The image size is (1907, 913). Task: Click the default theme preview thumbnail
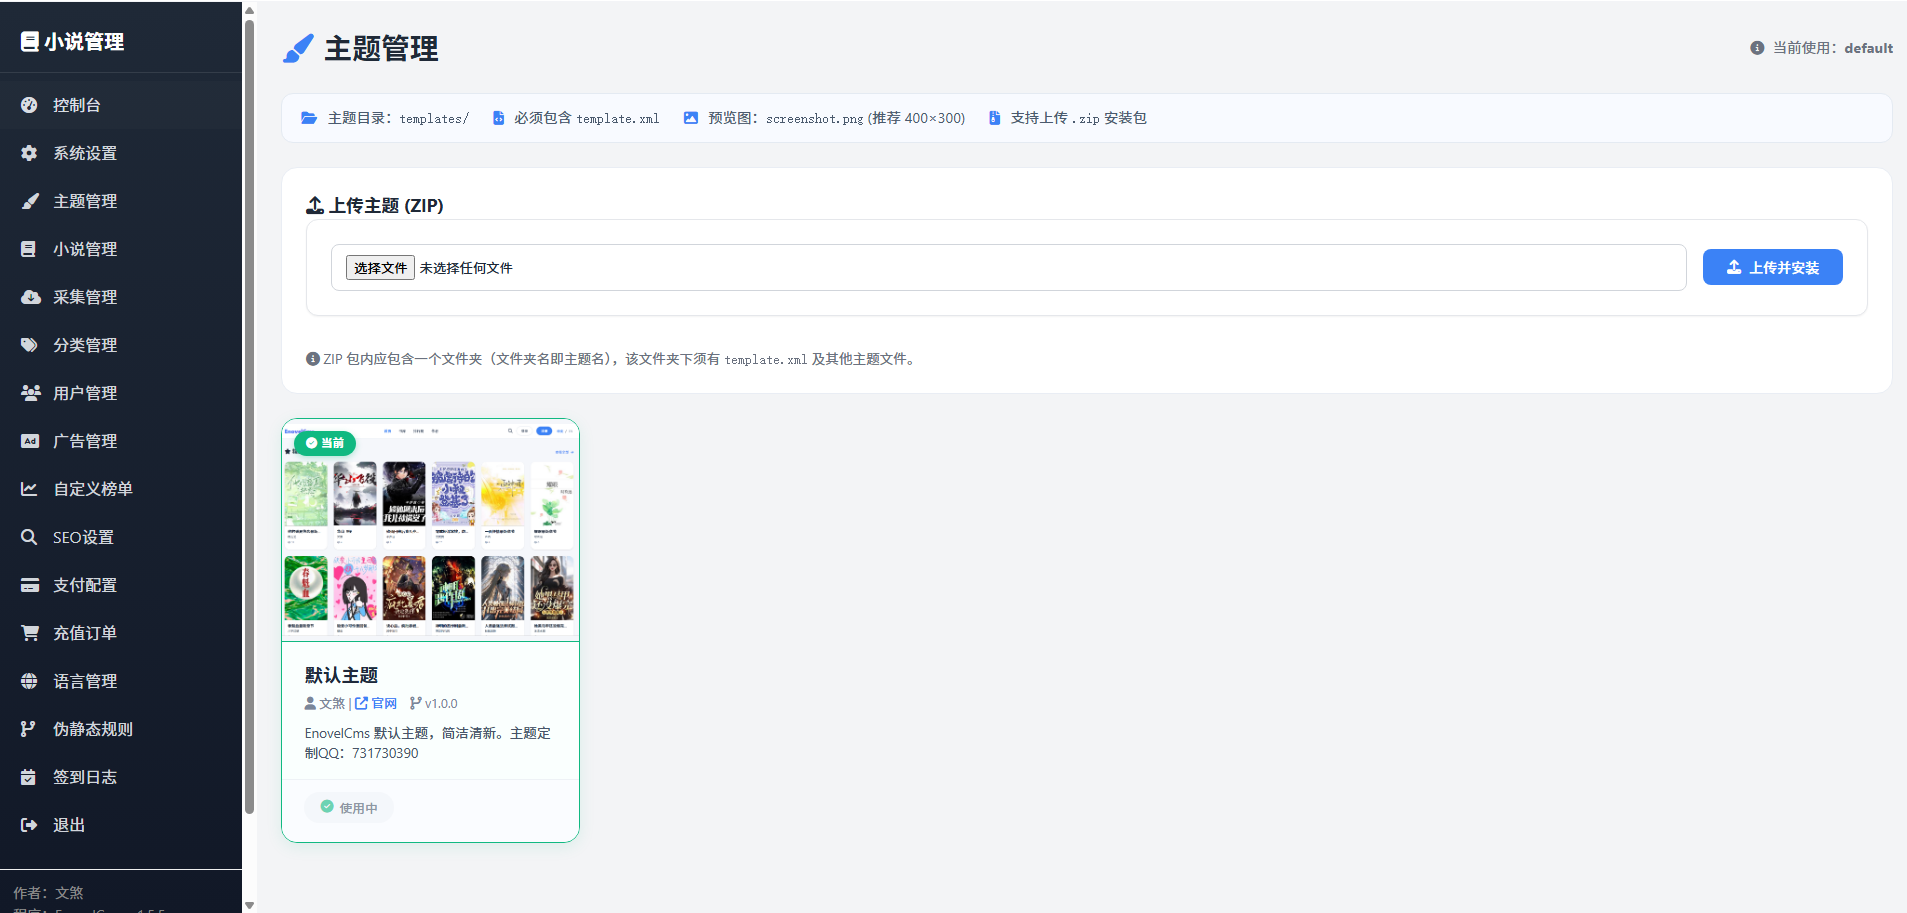pyautogui.click(x=431, y=531)
